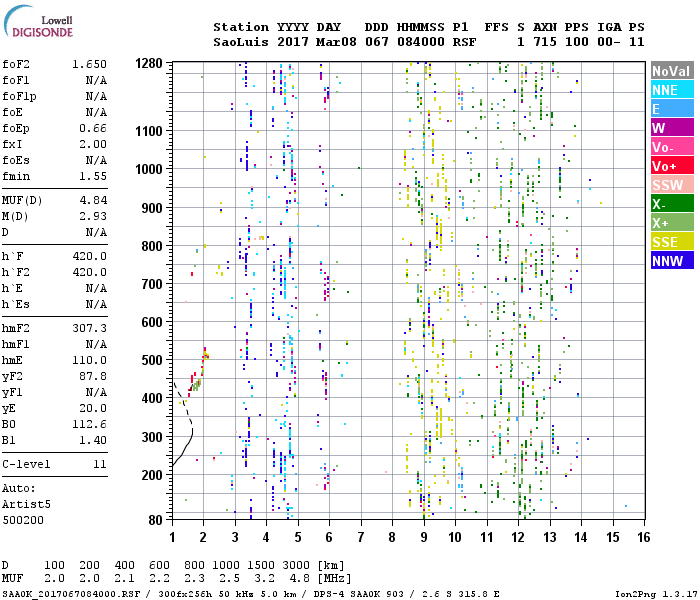This screenshot has width=700, height=600.
Task: Click the 3000 km distance column header
Action: 296,566
